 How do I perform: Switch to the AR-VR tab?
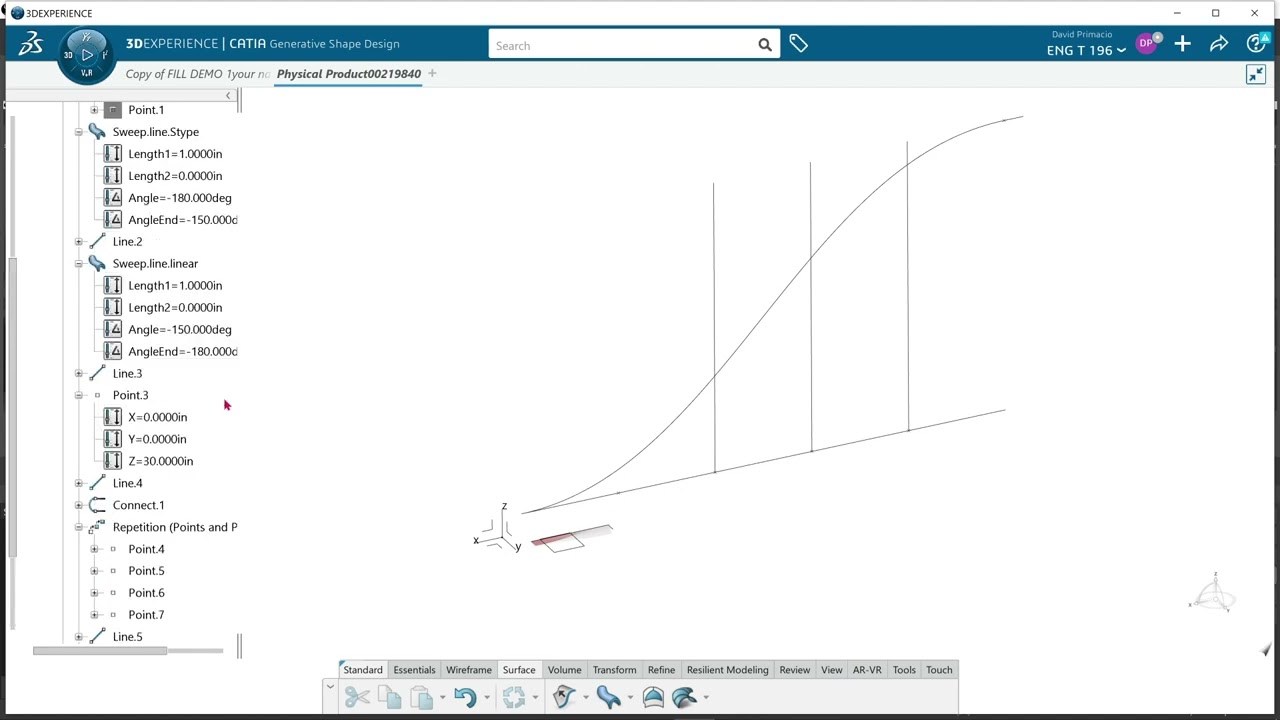coord(867,670)
